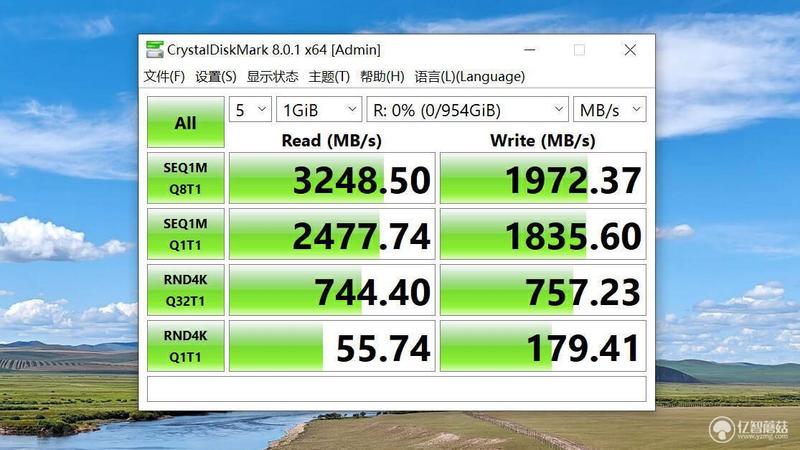Run all benchmarks with the All button
The image size is (800, 450).
[186, 122]
